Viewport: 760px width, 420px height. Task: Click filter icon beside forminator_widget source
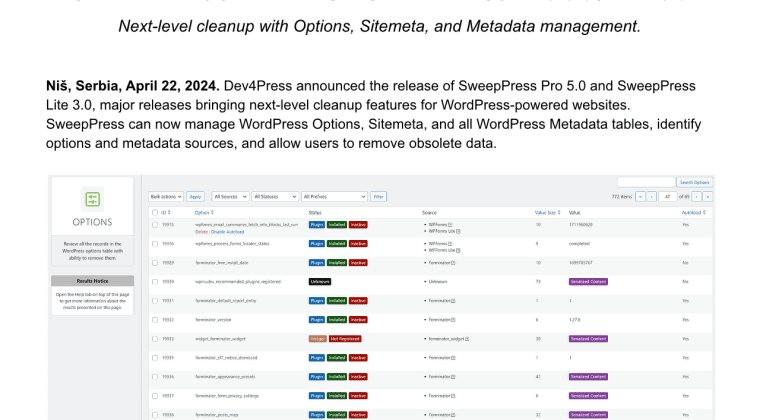coord(467,339)
